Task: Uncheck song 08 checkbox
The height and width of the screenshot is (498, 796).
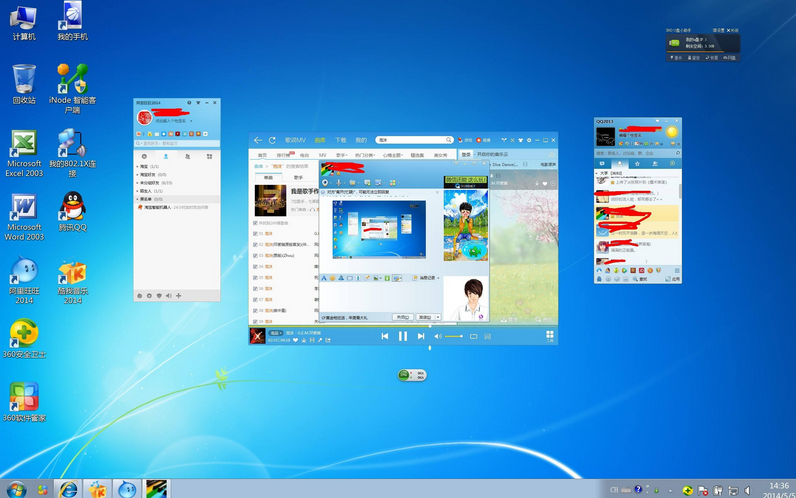Action: (255, 310)
